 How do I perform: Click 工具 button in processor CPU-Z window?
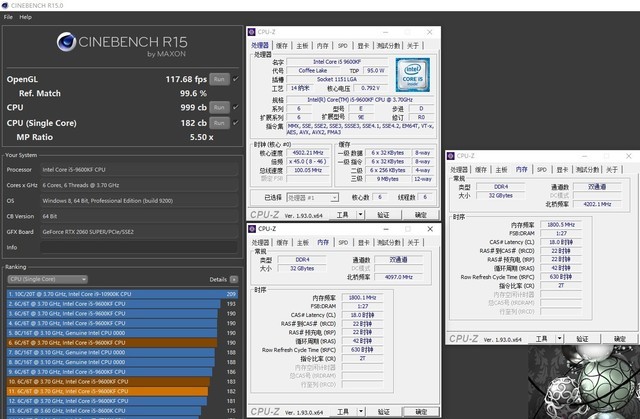[x=342, y=215]
